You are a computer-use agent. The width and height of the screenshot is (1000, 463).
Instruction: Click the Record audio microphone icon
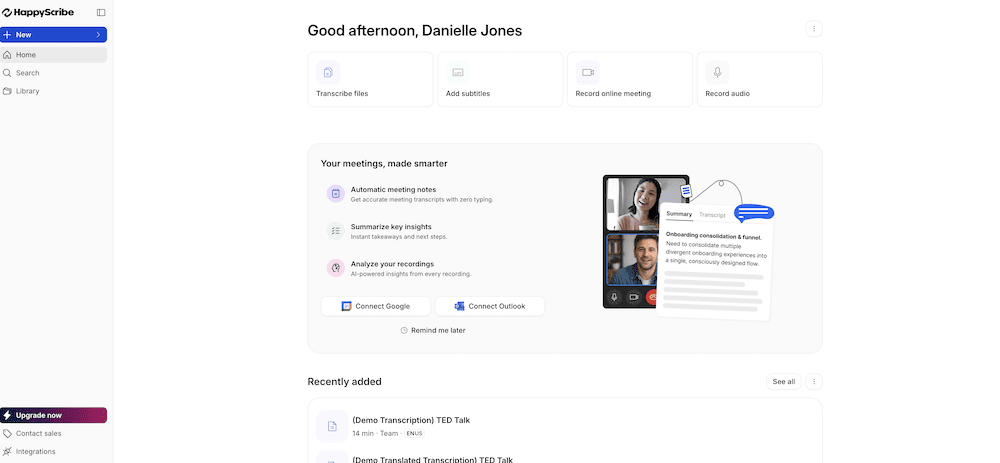coord(717,72)
